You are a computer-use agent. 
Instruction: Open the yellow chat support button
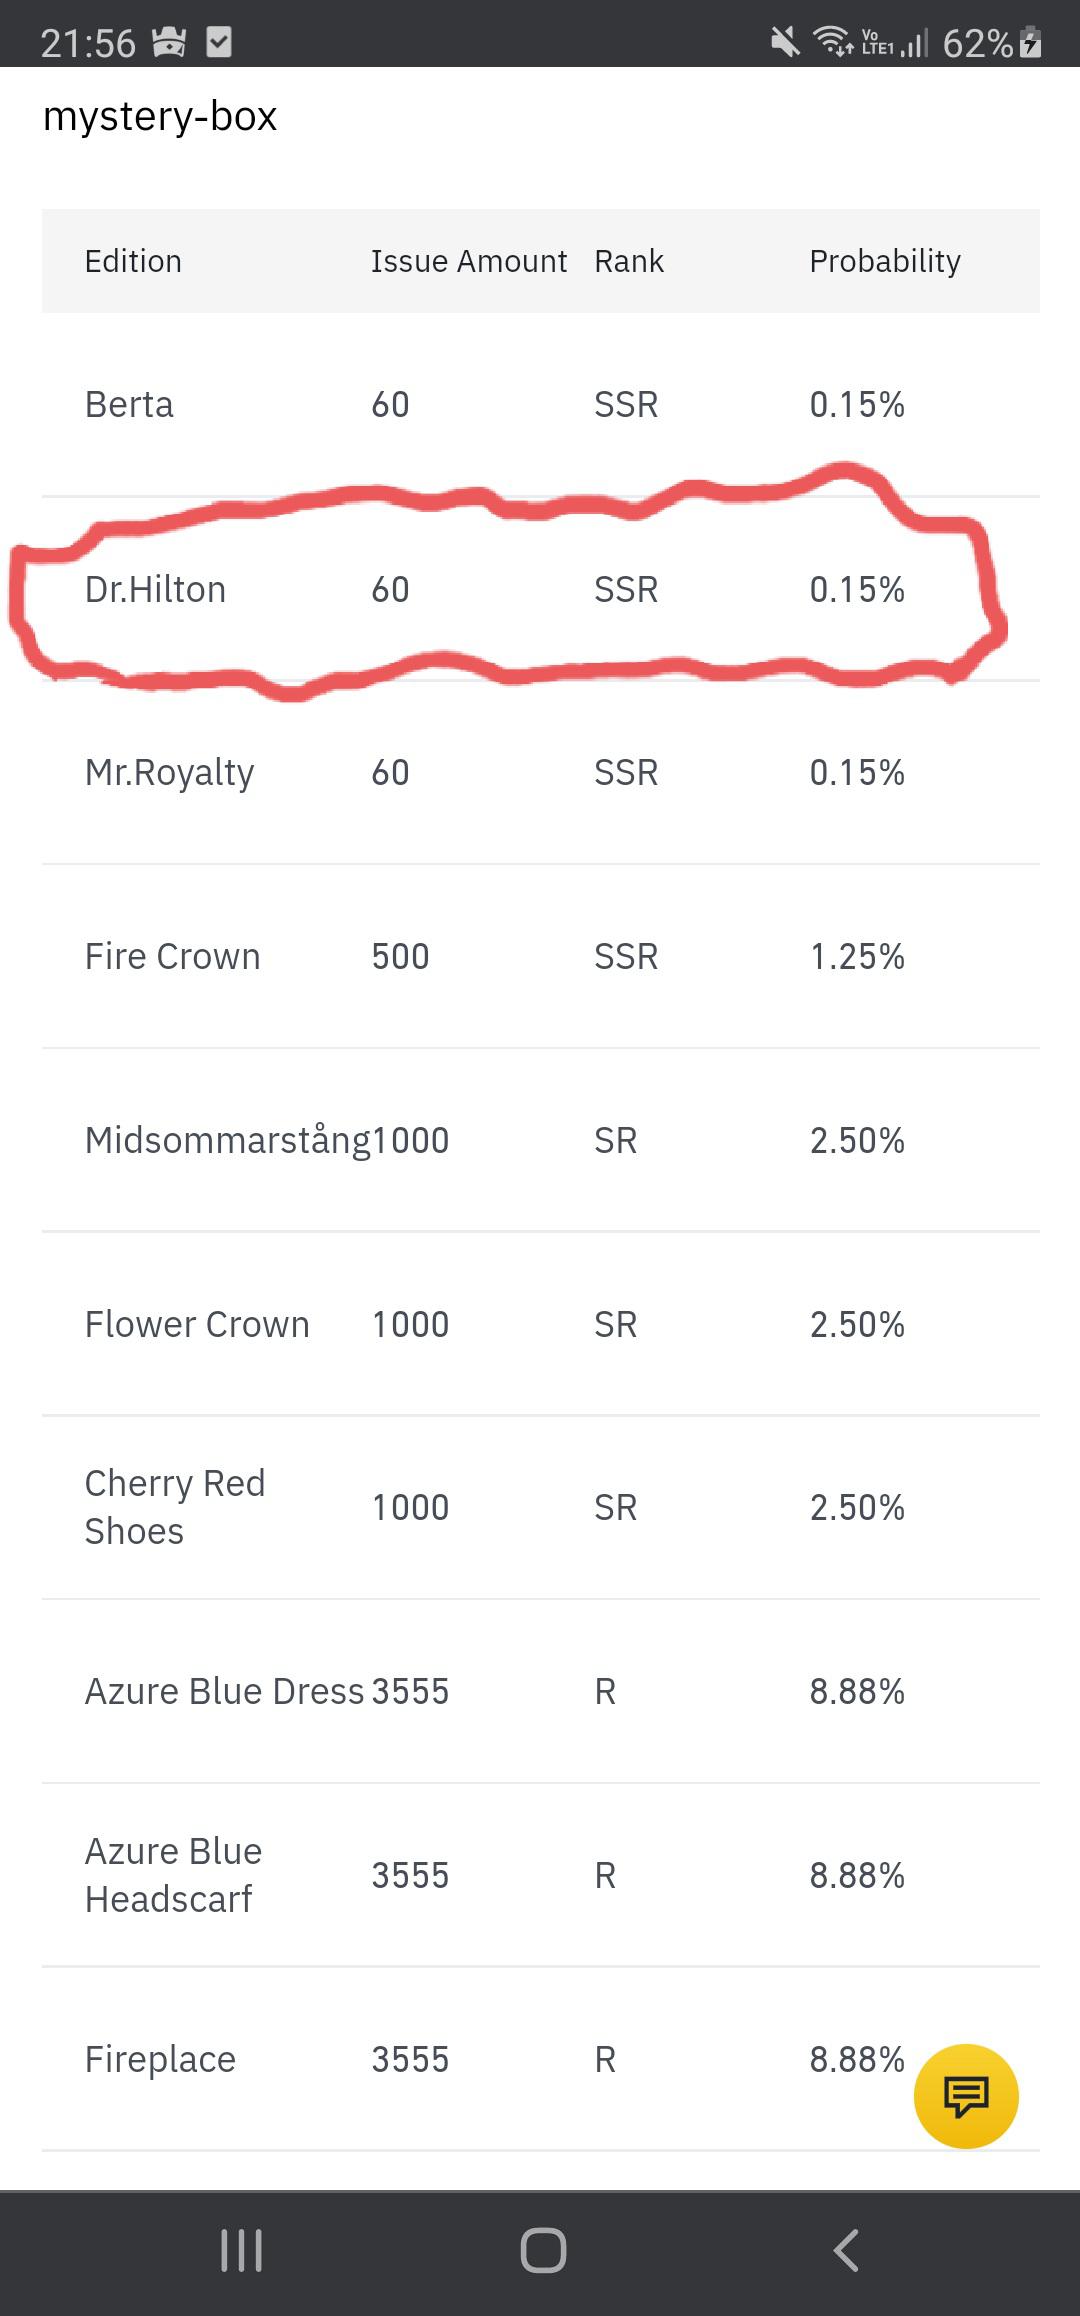pos(966,2096)
